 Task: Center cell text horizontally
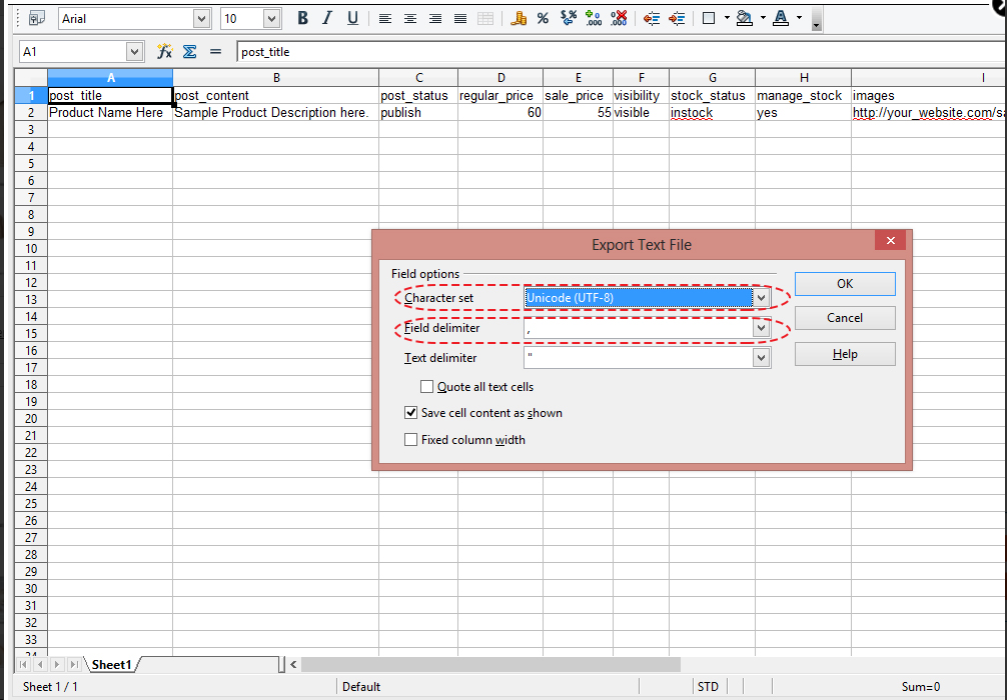(410, 19)
